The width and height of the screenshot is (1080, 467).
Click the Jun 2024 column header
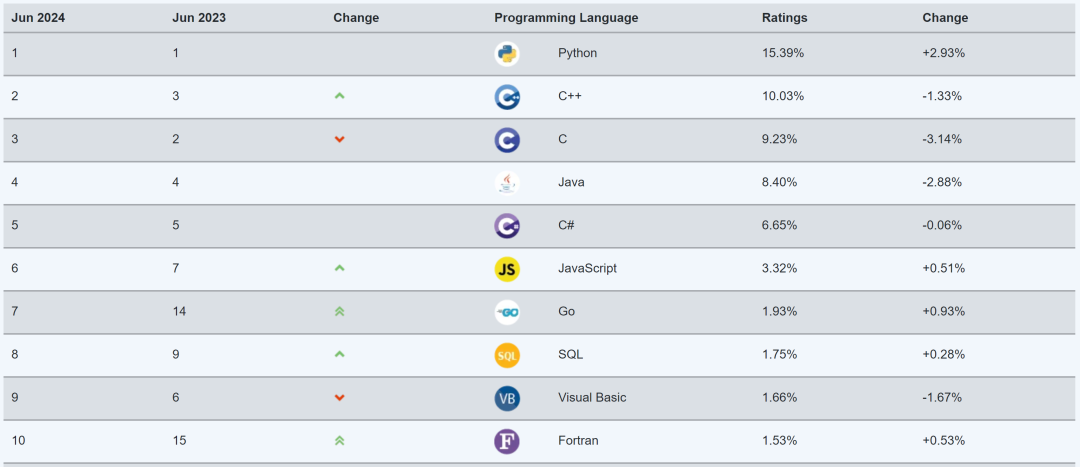(x=38, y=18)
